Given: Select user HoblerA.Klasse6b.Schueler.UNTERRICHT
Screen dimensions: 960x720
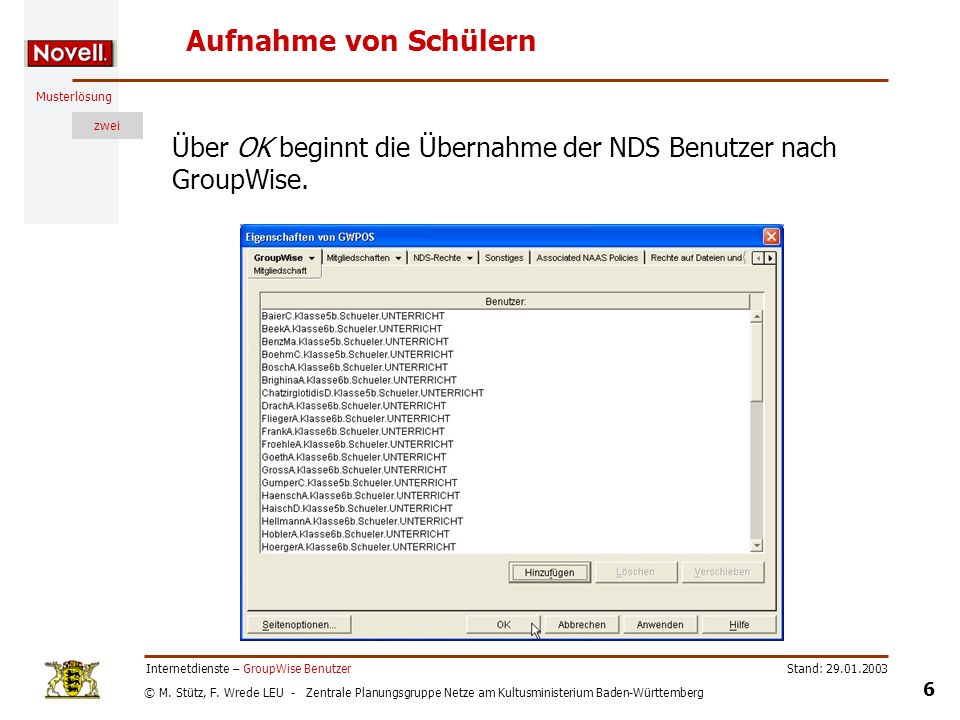Looking at the screenshot, I should [x=356, y=534].
